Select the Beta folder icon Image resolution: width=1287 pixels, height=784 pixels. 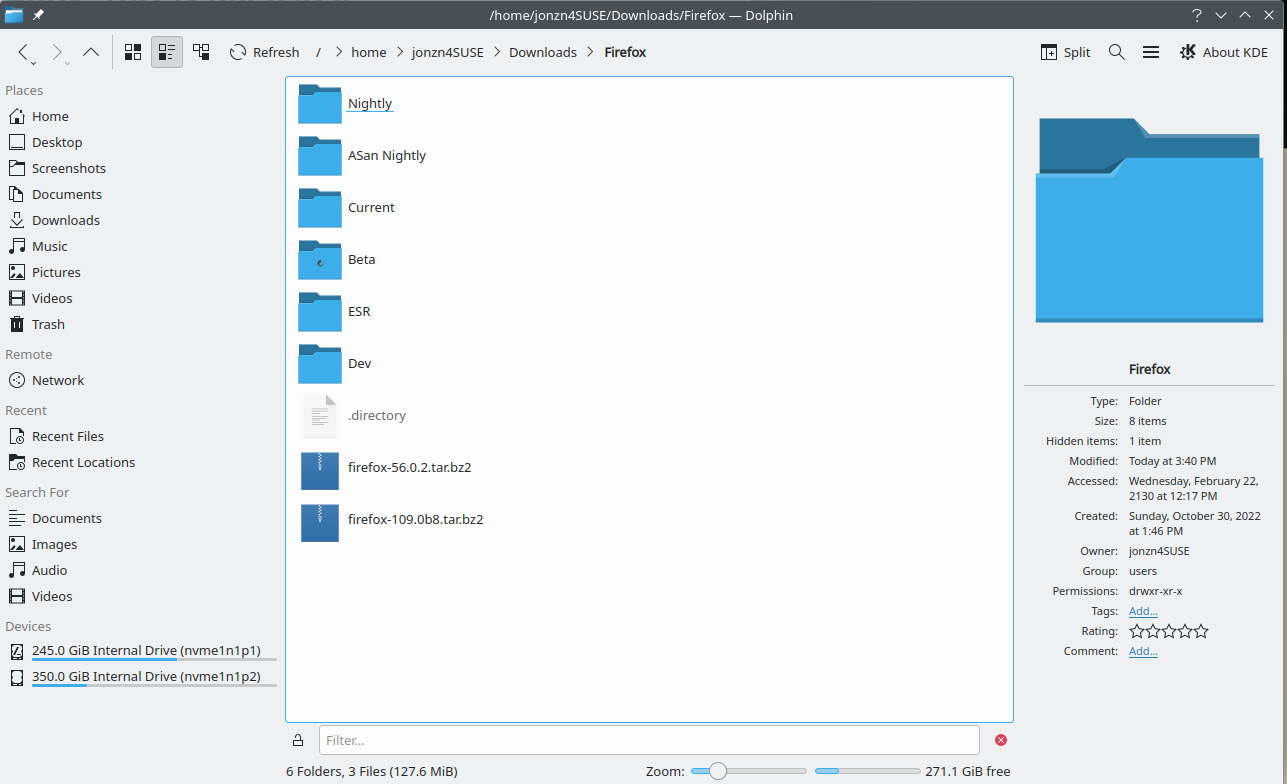click(x=320, y=260)
